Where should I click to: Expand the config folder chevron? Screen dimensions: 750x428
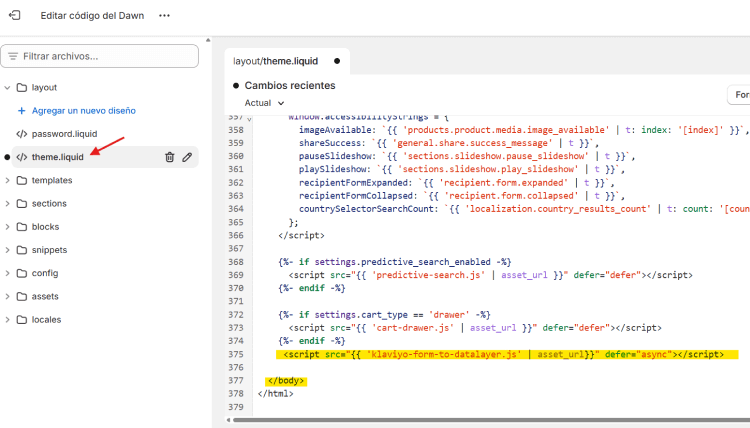coord(7,273)
